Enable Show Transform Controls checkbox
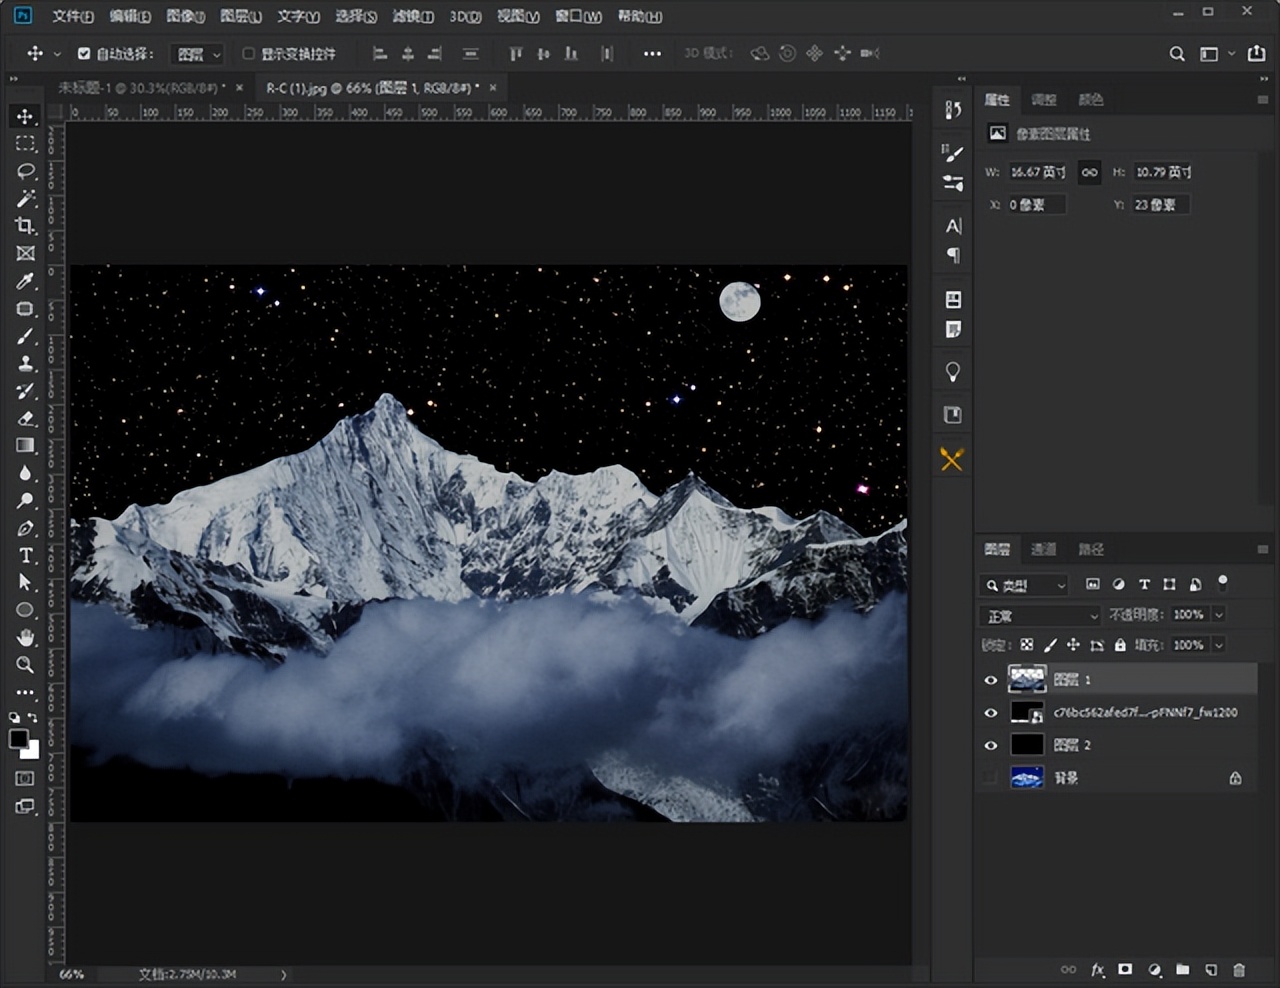The width and height of the screenshot is (1280, 988). [x=249, y=54]
